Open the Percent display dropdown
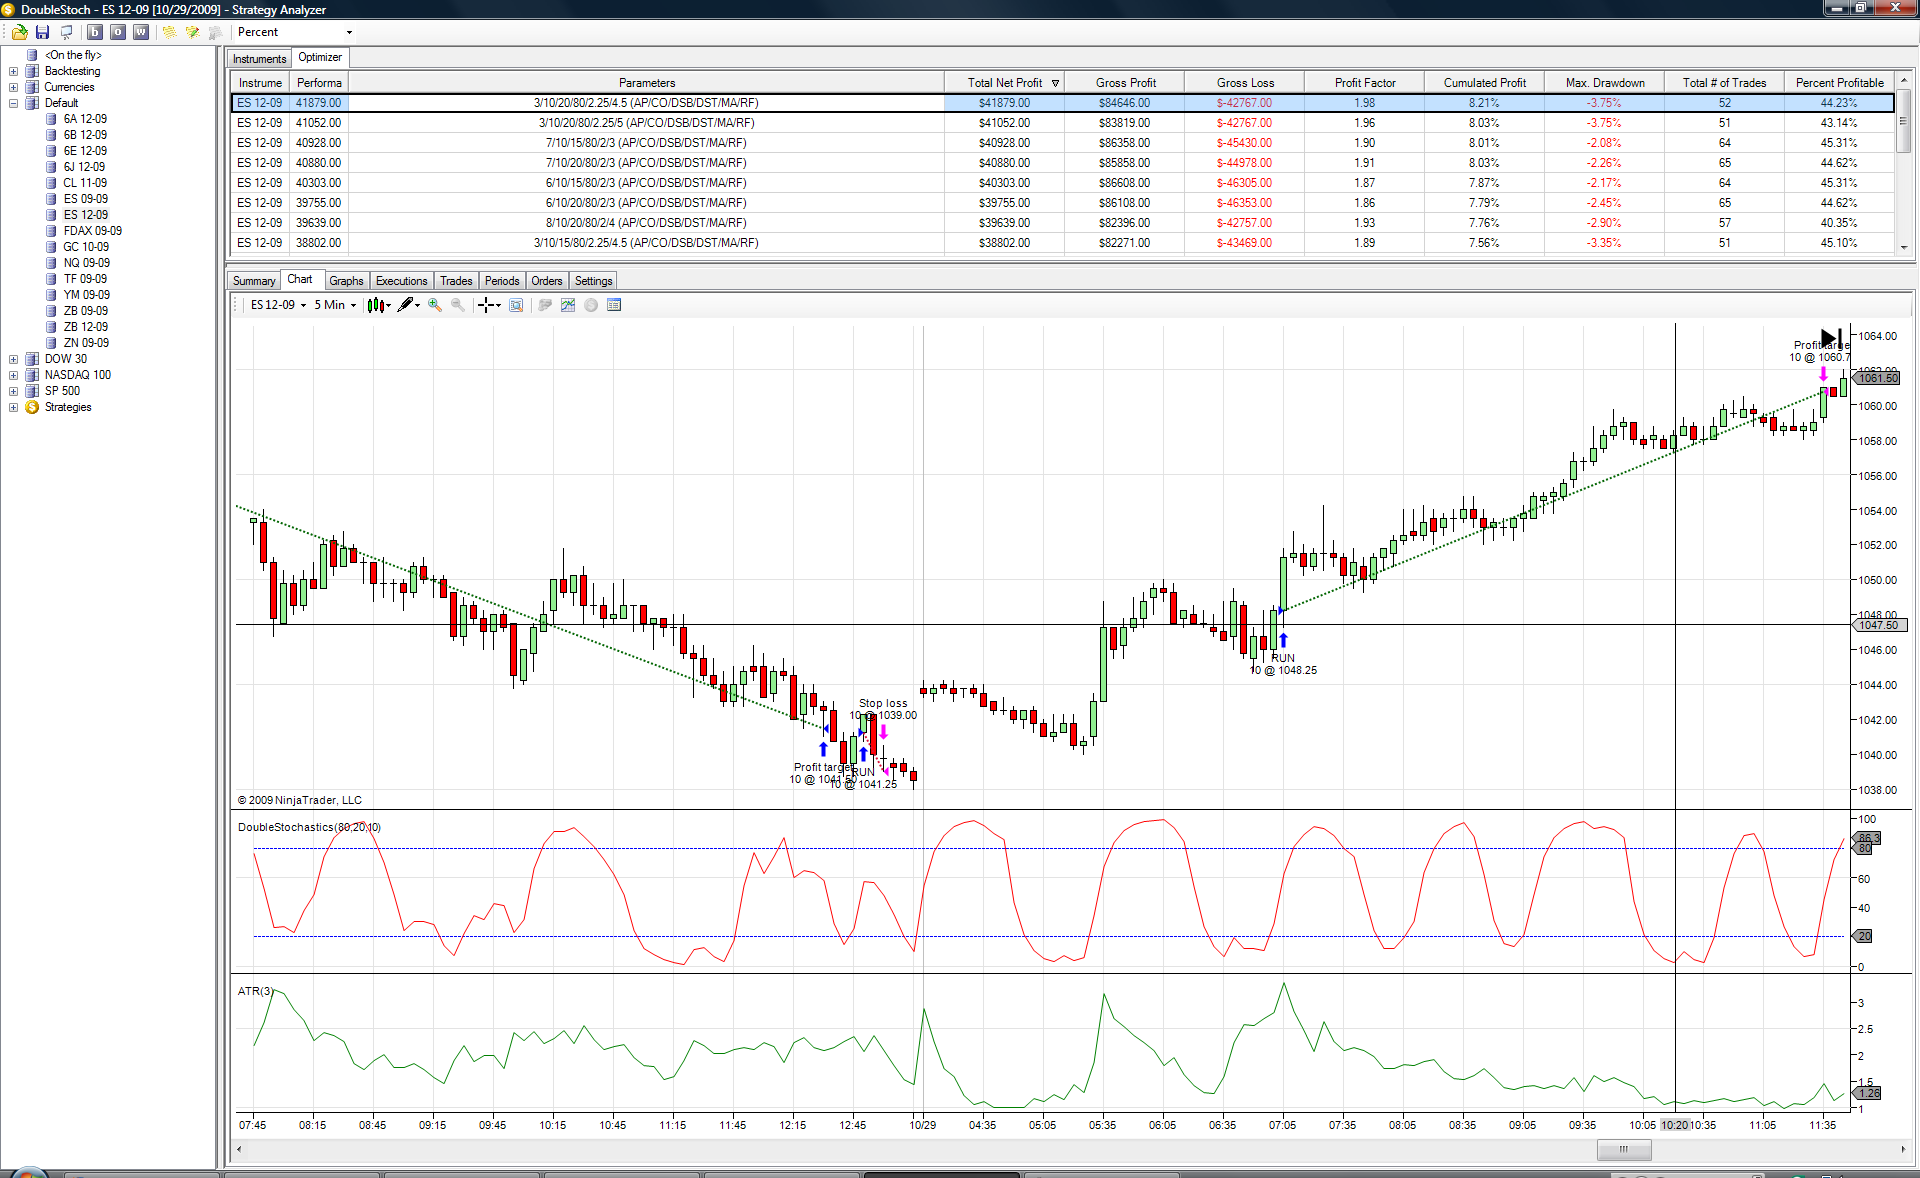1920x1178 pixels. coord(294,32)
